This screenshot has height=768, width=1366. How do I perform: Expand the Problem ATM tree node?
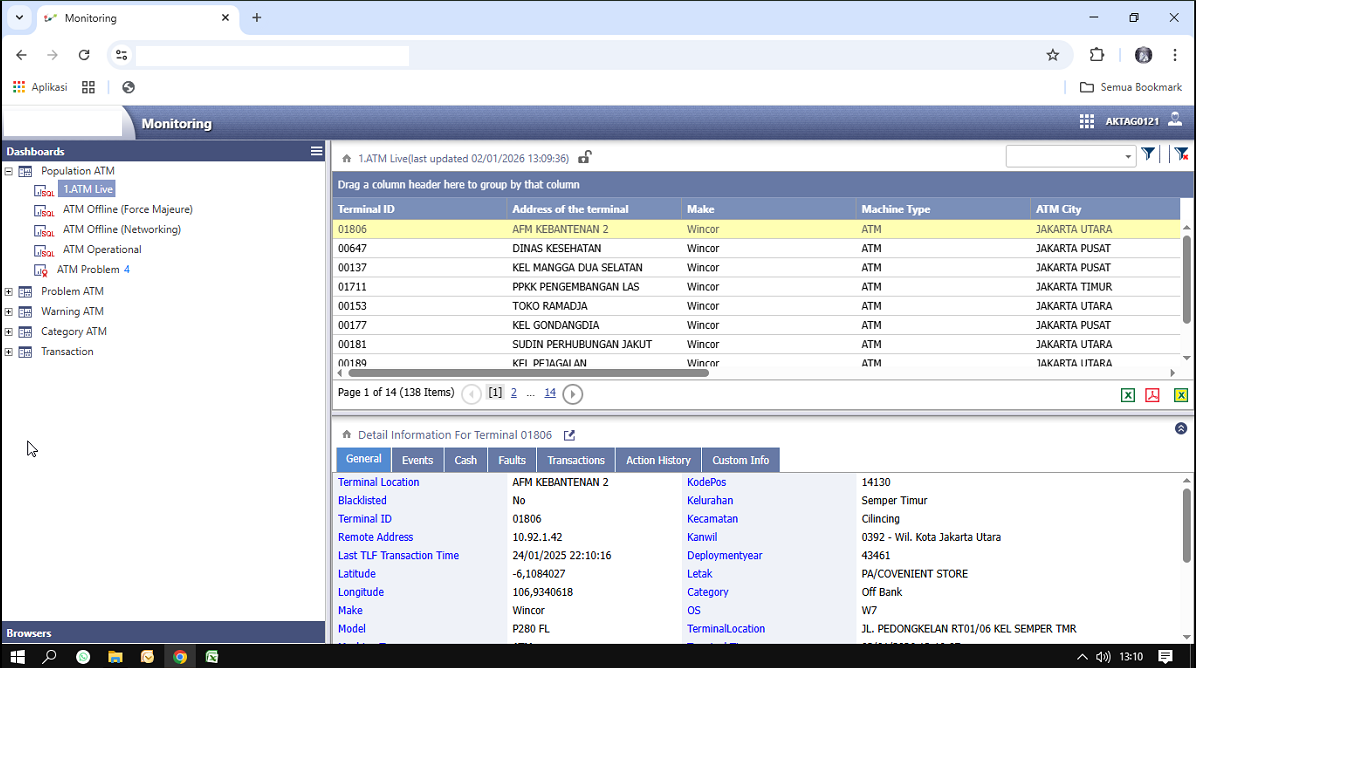pyautogui.click(x=9, y=292)
